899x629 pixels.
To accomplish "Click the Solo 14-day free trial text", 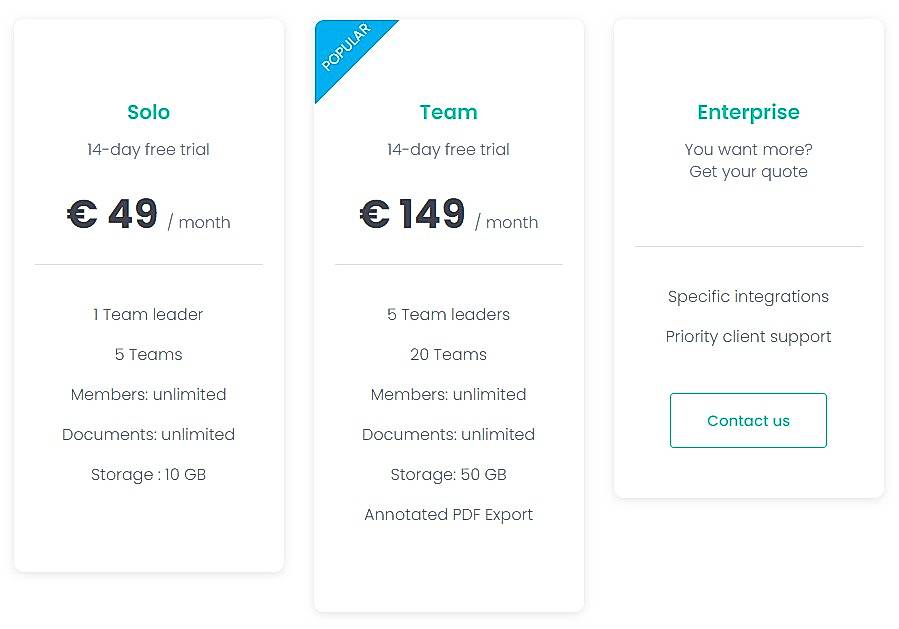I will click(x=148, y=149).
